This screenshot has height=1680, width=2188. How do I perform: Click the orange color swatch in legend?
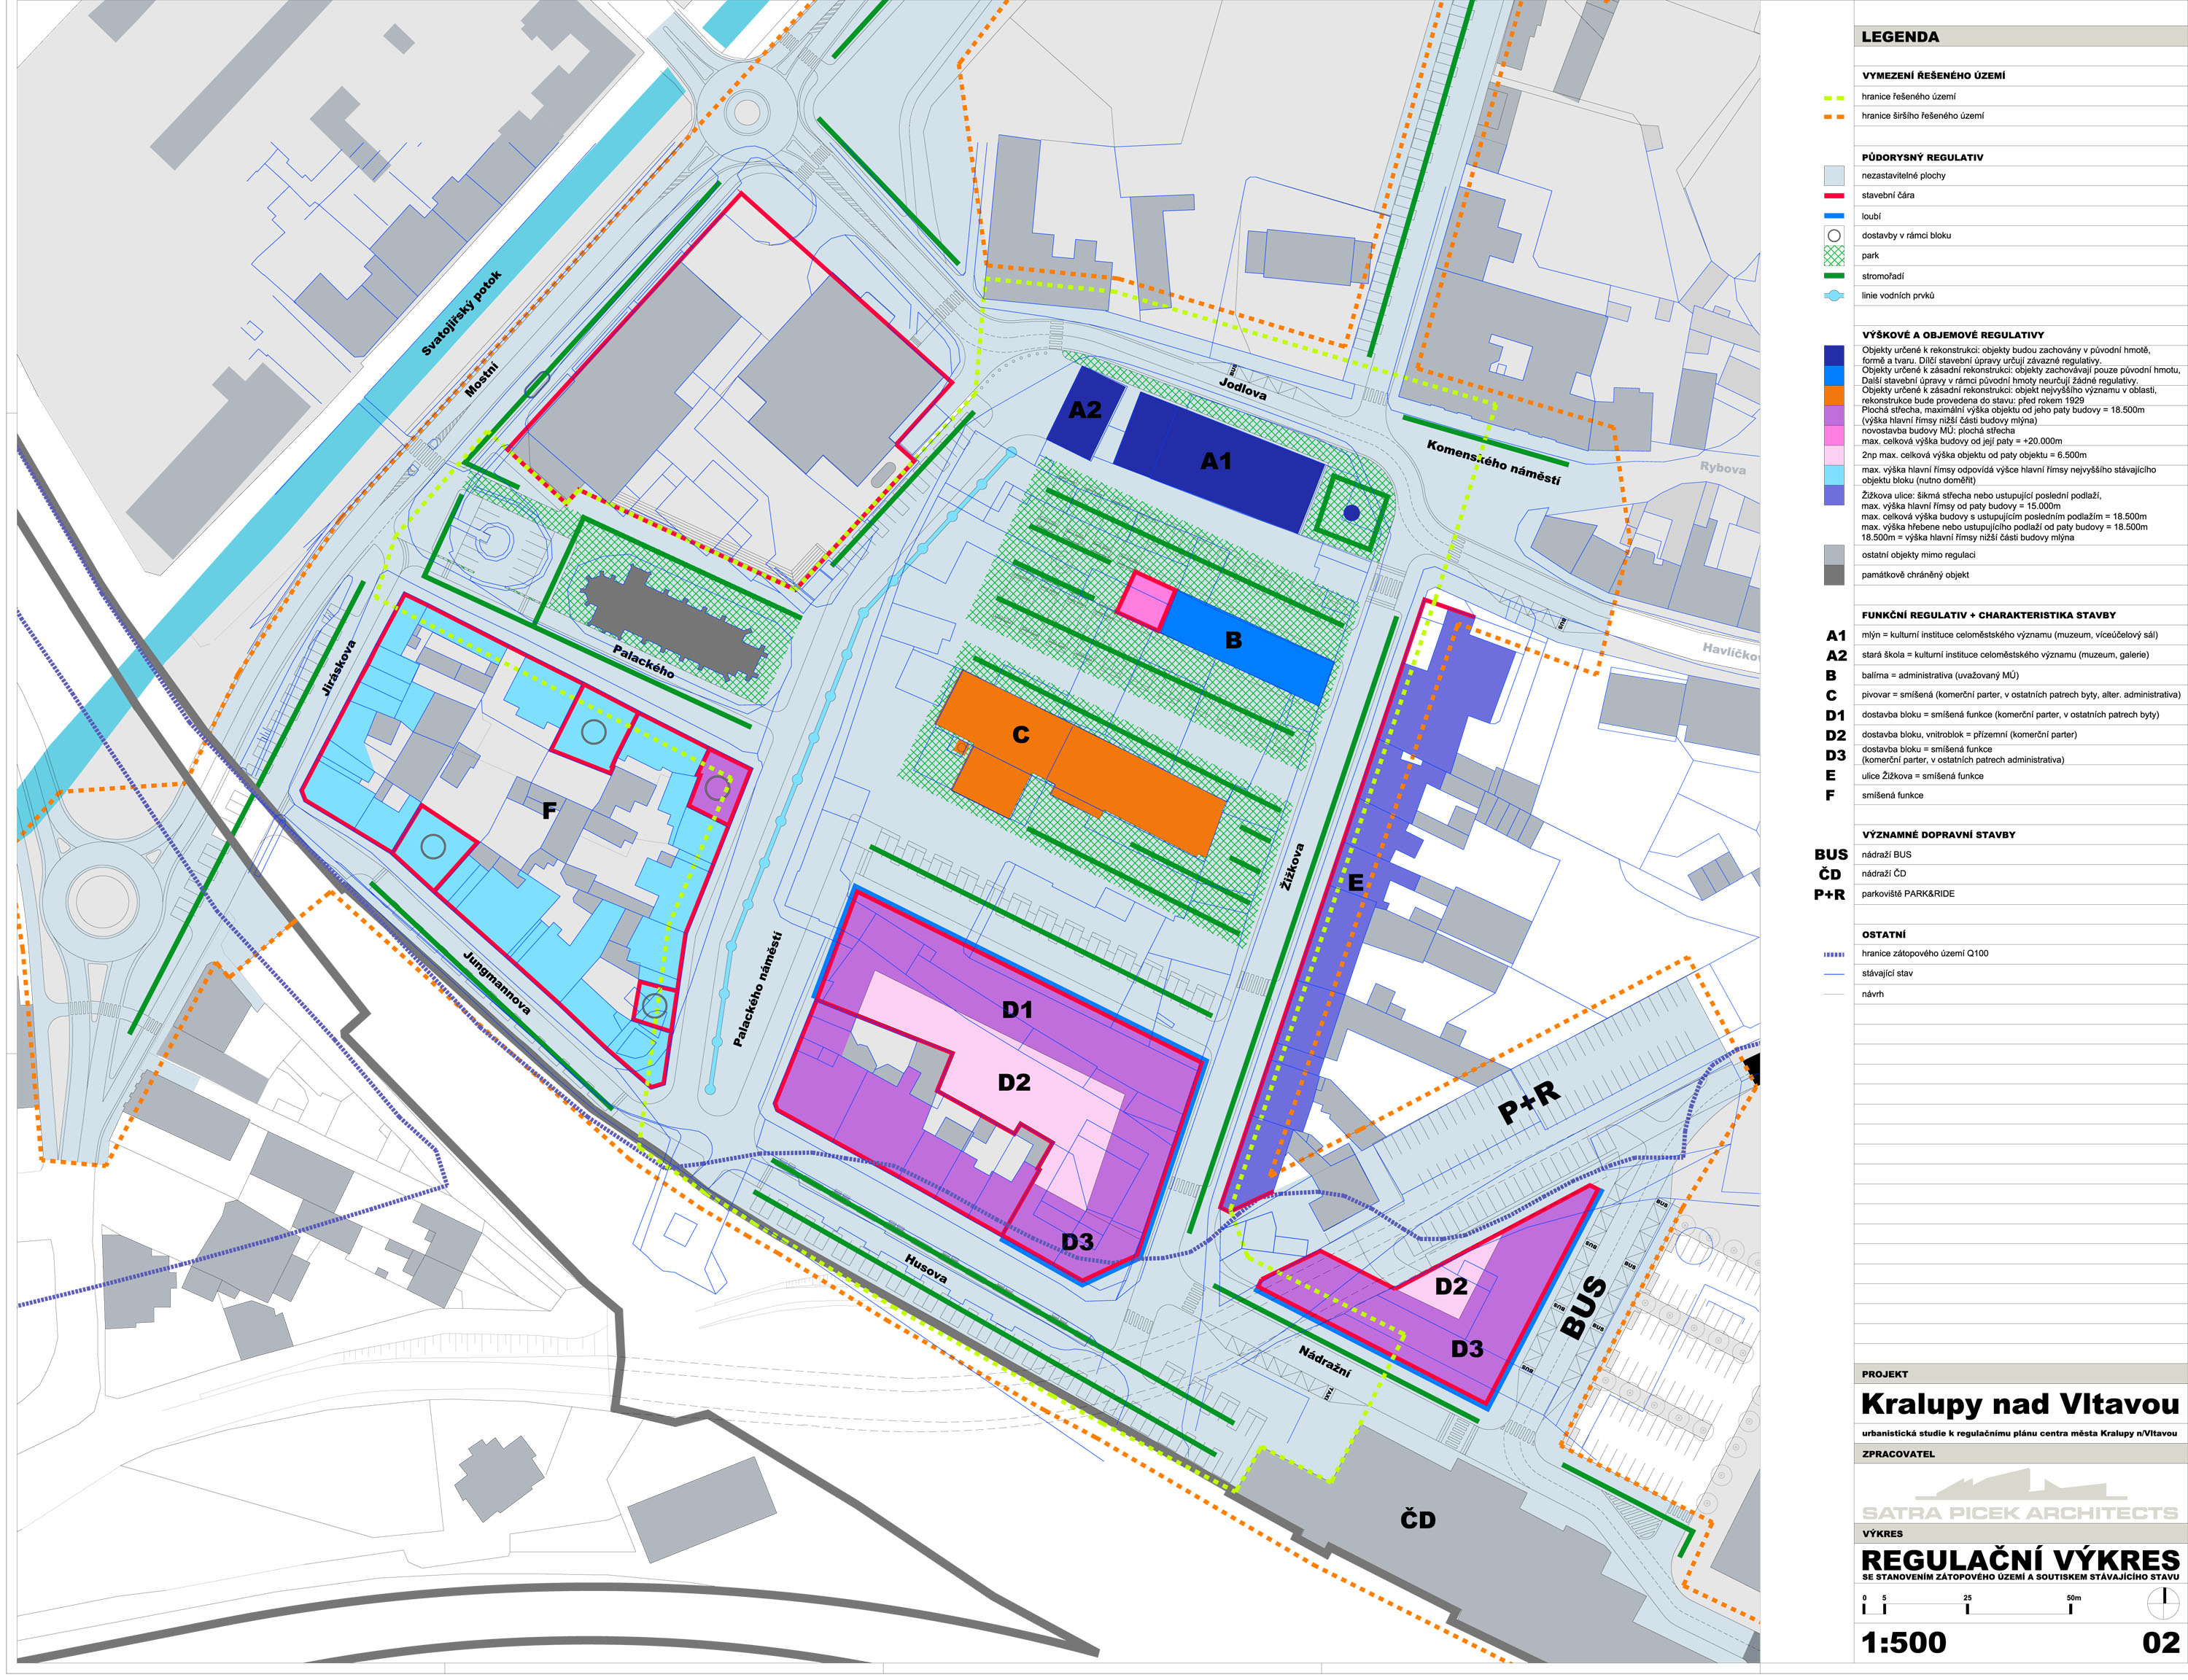click(x=1833, y=395)
